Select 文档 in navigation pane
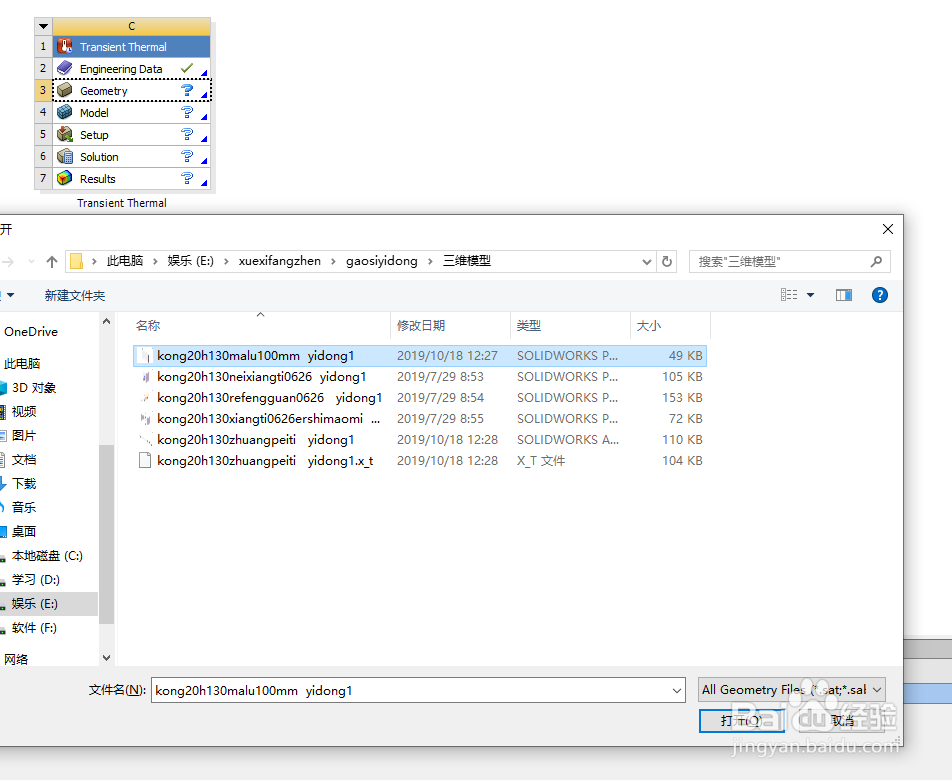This screenshot has height=780, width=952. pos(24,460)
